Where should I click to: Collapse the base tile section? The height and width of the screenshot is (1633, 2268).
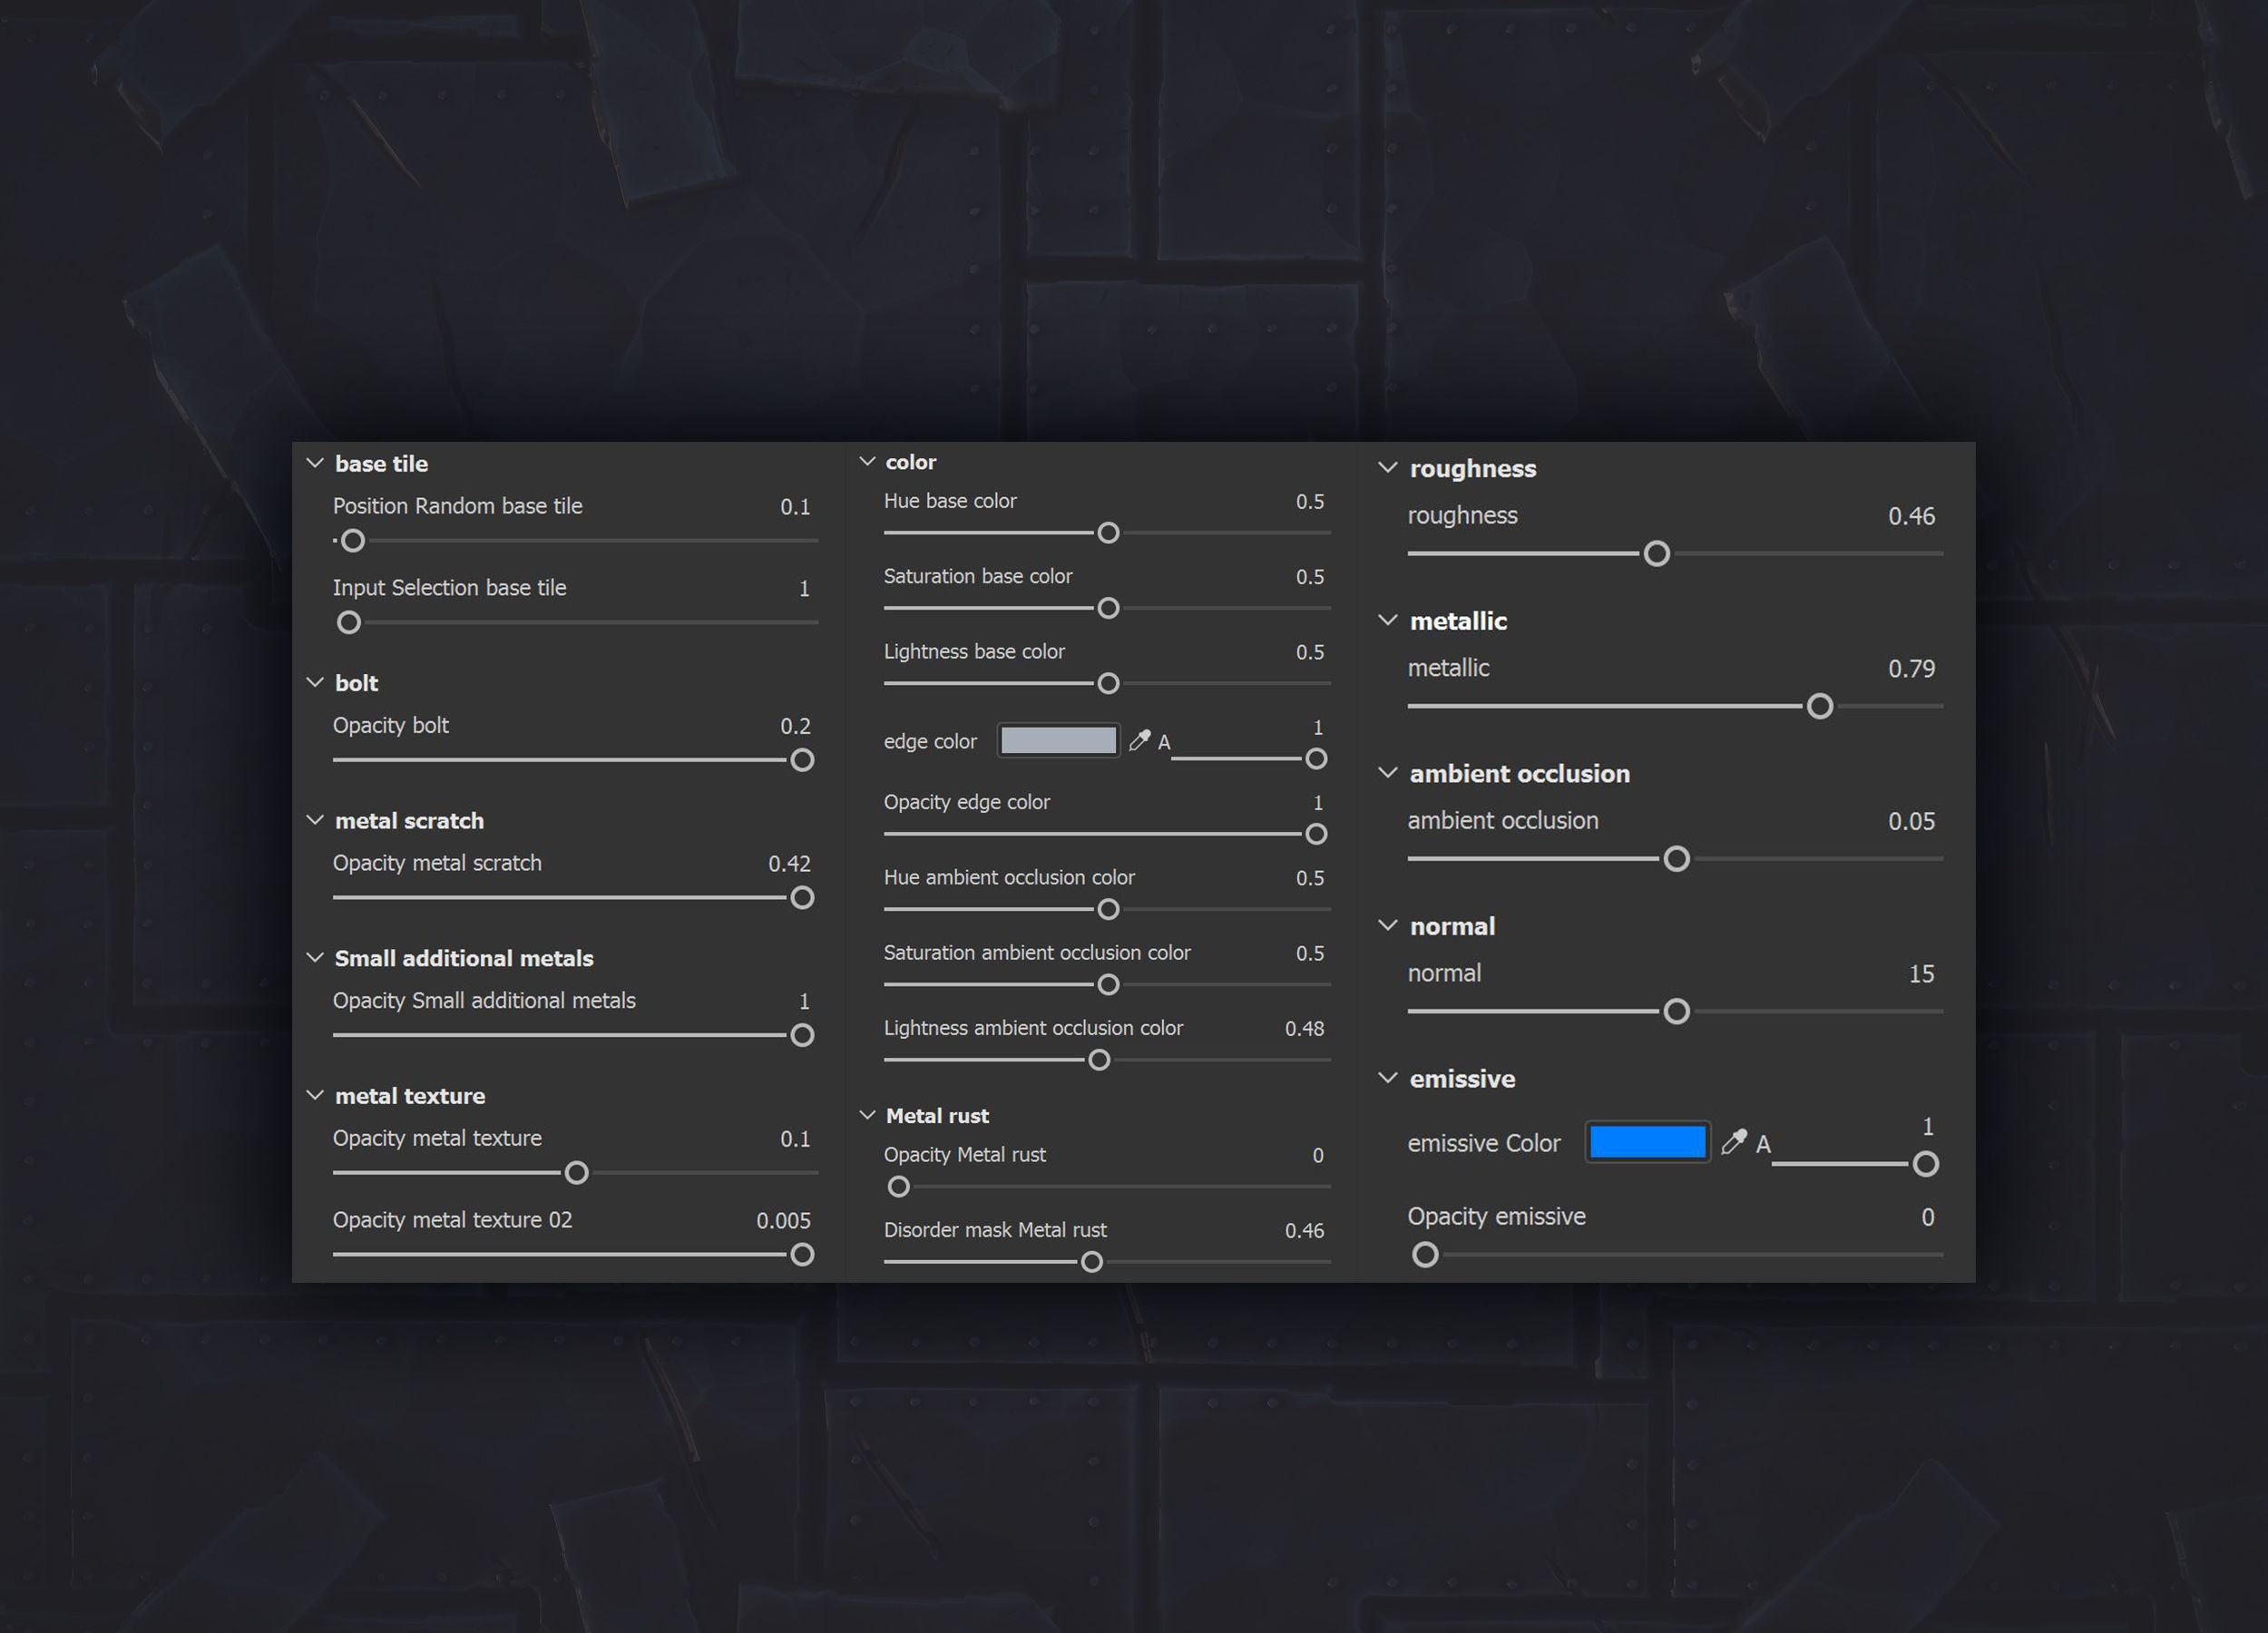(x=315, y=463)
